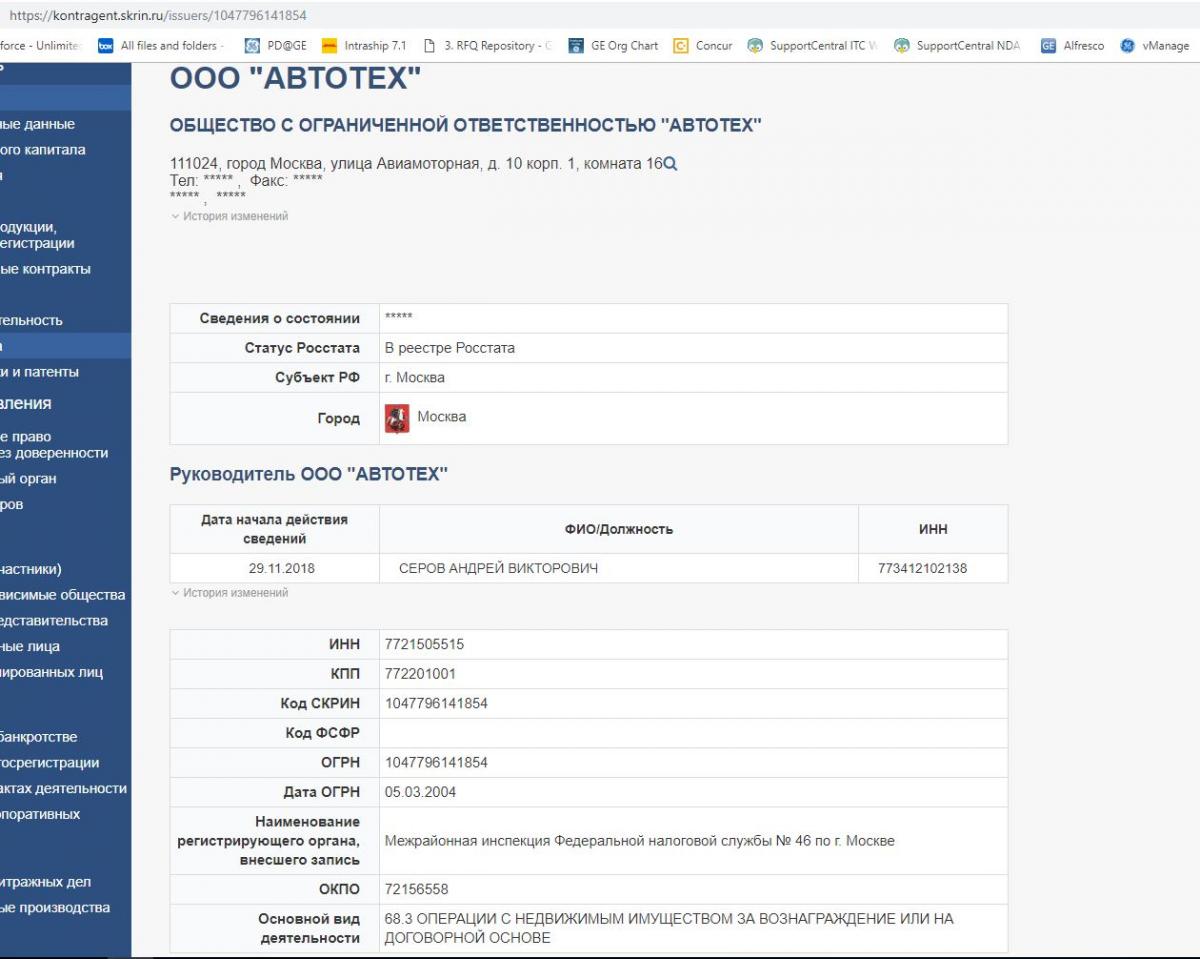This screenshot has width=1200, height=959.
Task: Open the 'ые производства' sidebar item
Action: (55, 908)
